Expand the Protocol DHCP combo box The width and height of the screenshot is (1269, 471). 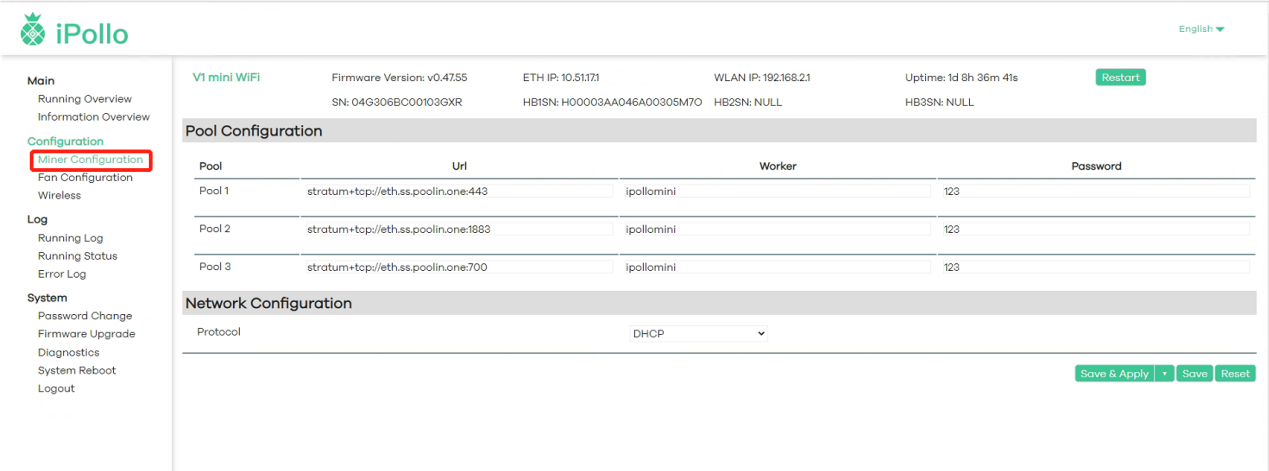[x=697, y=334]
